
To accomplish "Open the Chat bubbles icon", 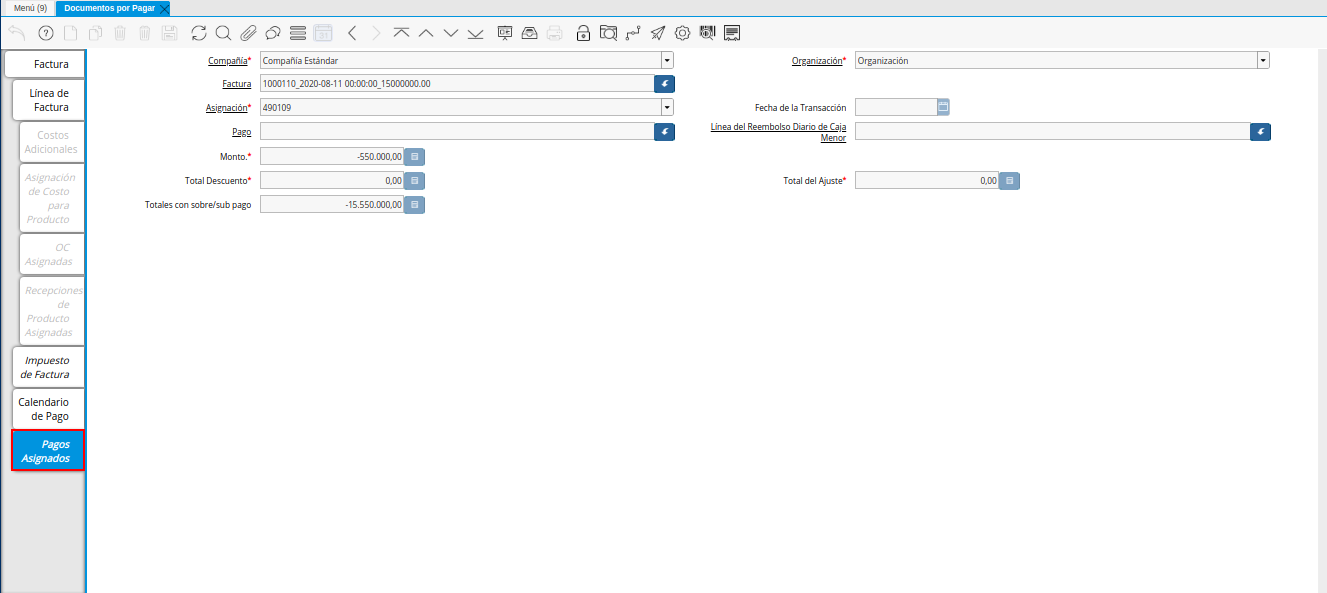I will click(x=272, y=33).
